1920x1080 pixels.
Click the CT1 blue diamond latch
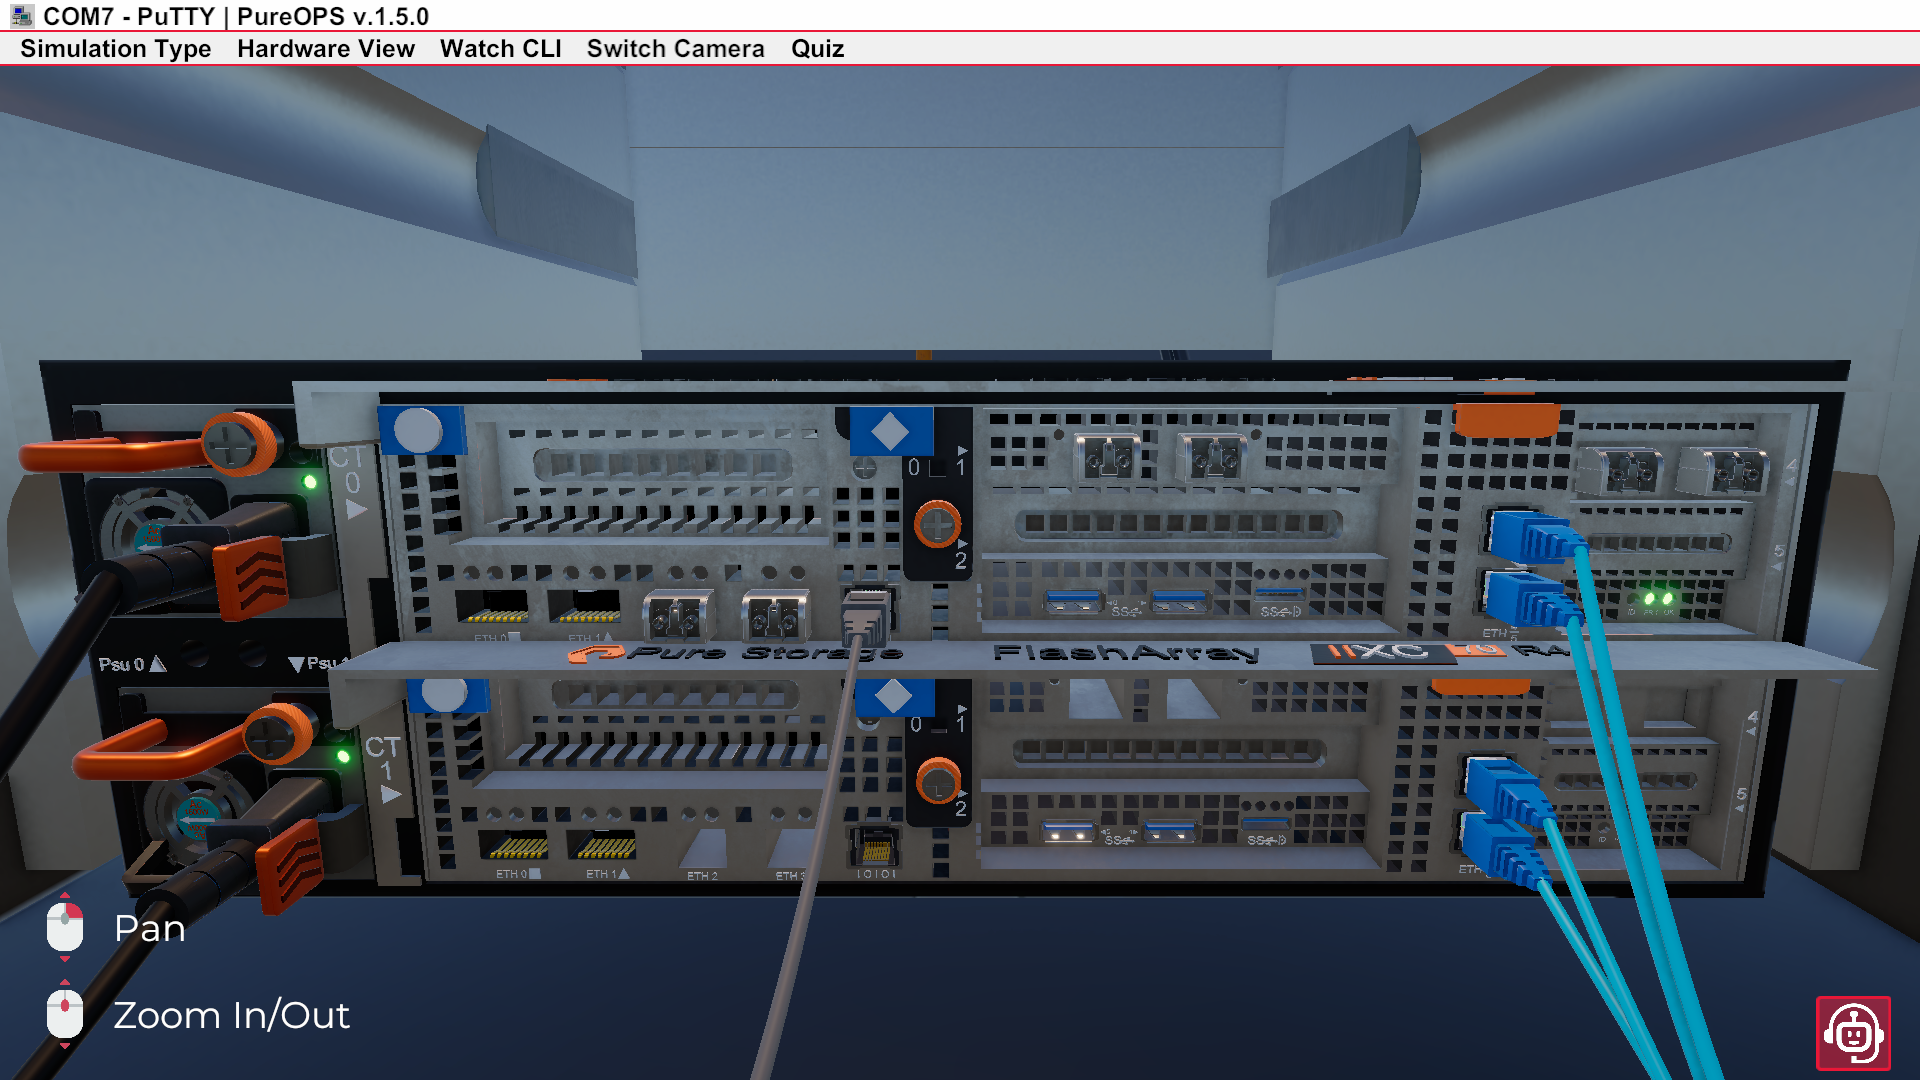(893, 696)
